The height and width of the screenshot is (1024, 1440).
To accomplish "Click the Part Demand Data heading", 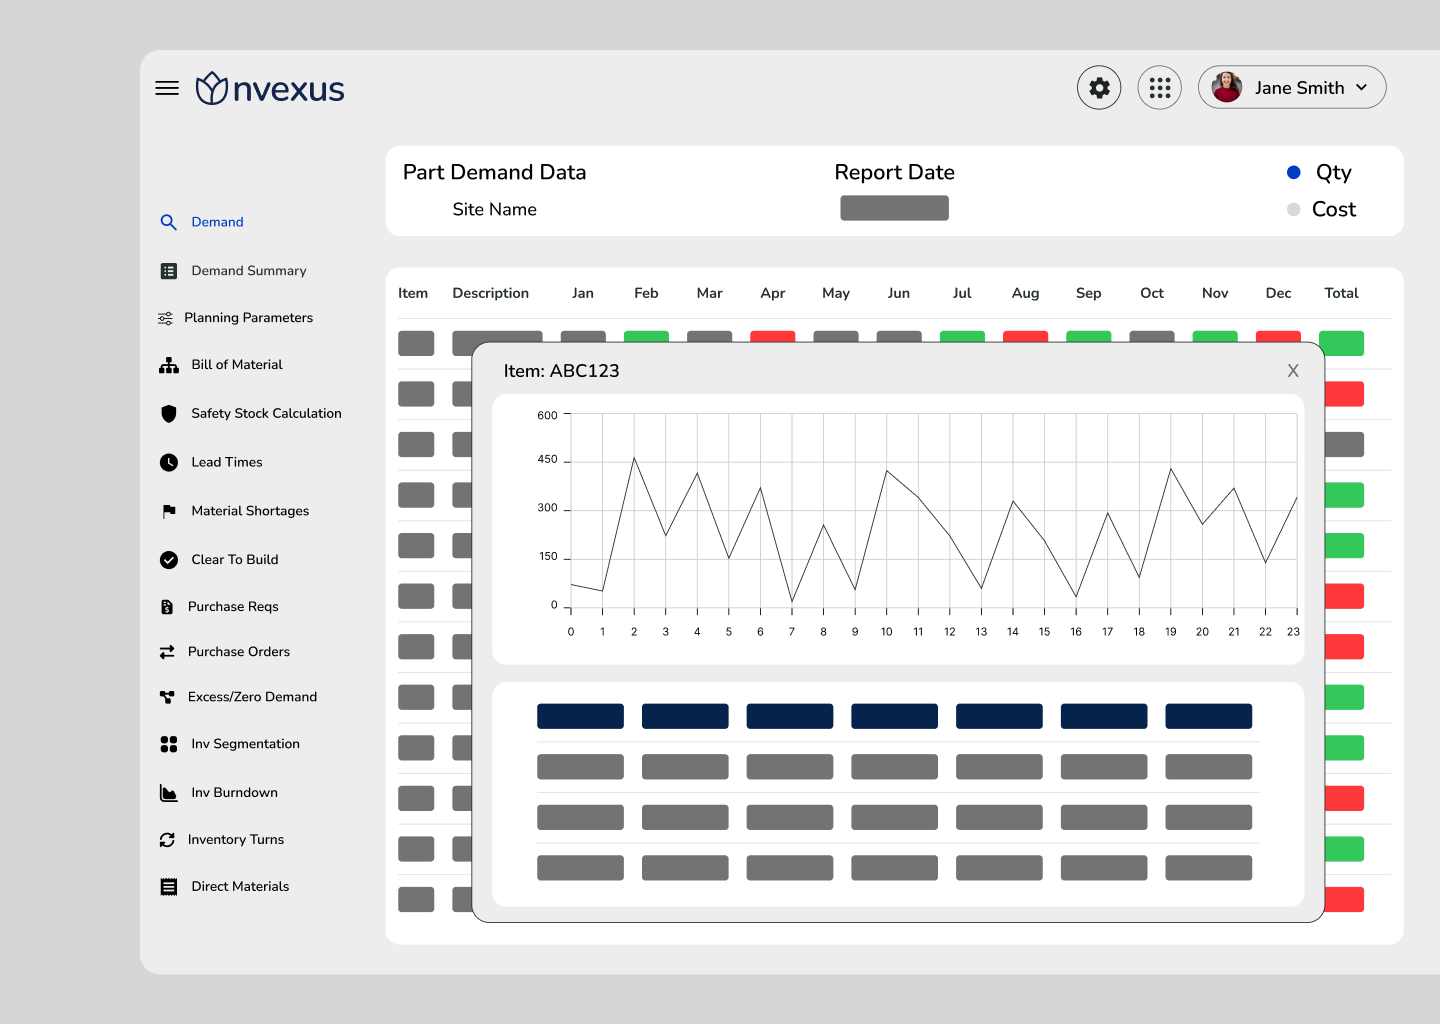I will tap(494, 172).
